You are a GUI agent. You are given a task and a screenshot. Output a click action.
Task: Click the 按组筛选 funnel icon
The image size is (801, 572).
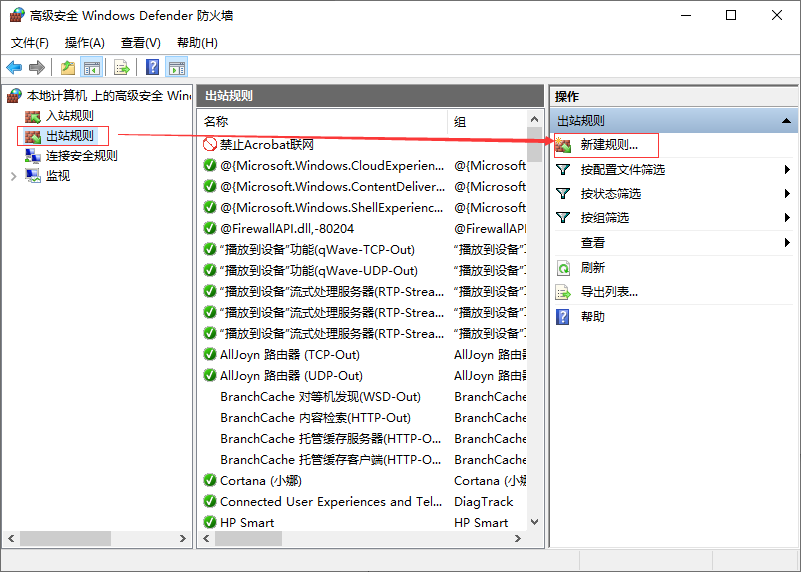coord(563,218)
